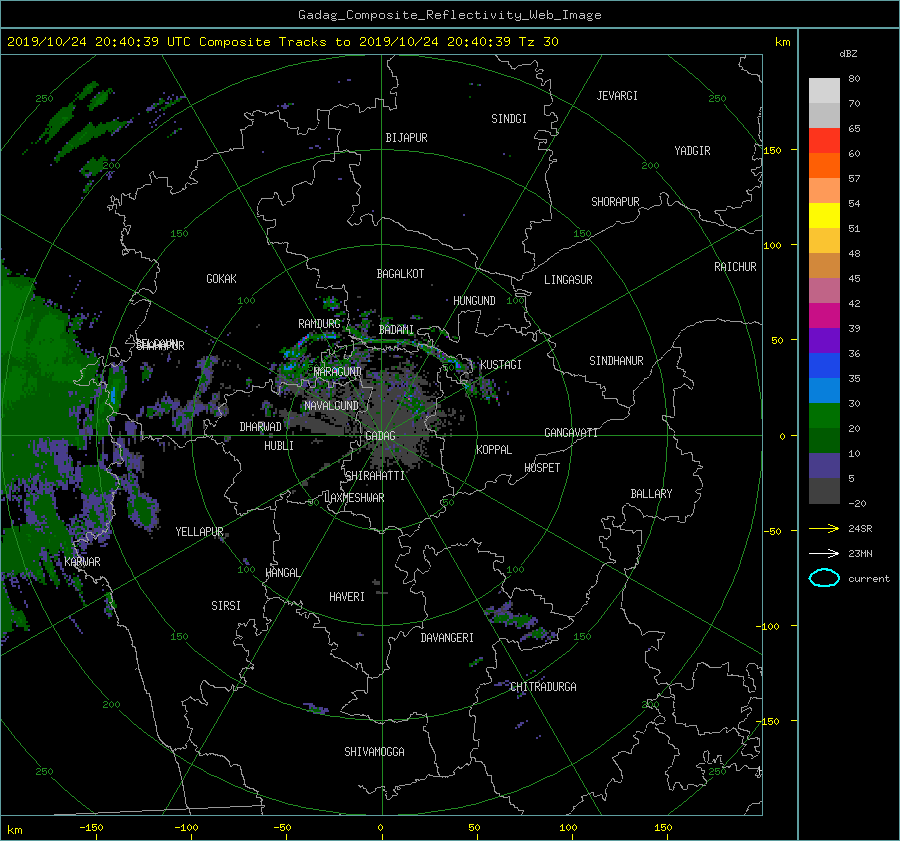Click the KOPPAL city label
The image size is (900, 841).
click(x=494, y=450)
